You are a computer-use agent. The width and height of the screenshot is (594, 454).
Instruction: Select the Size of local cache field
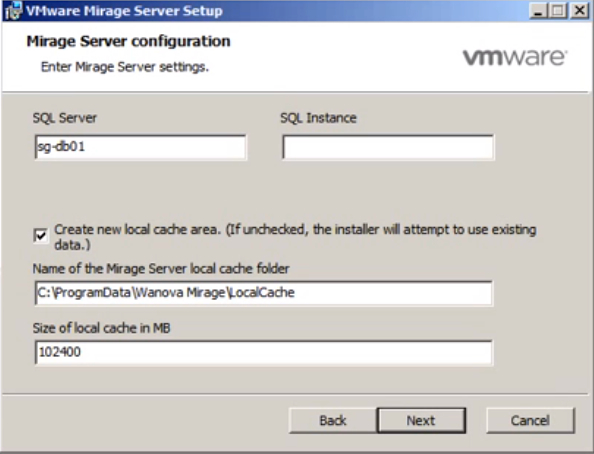point(263,352)
